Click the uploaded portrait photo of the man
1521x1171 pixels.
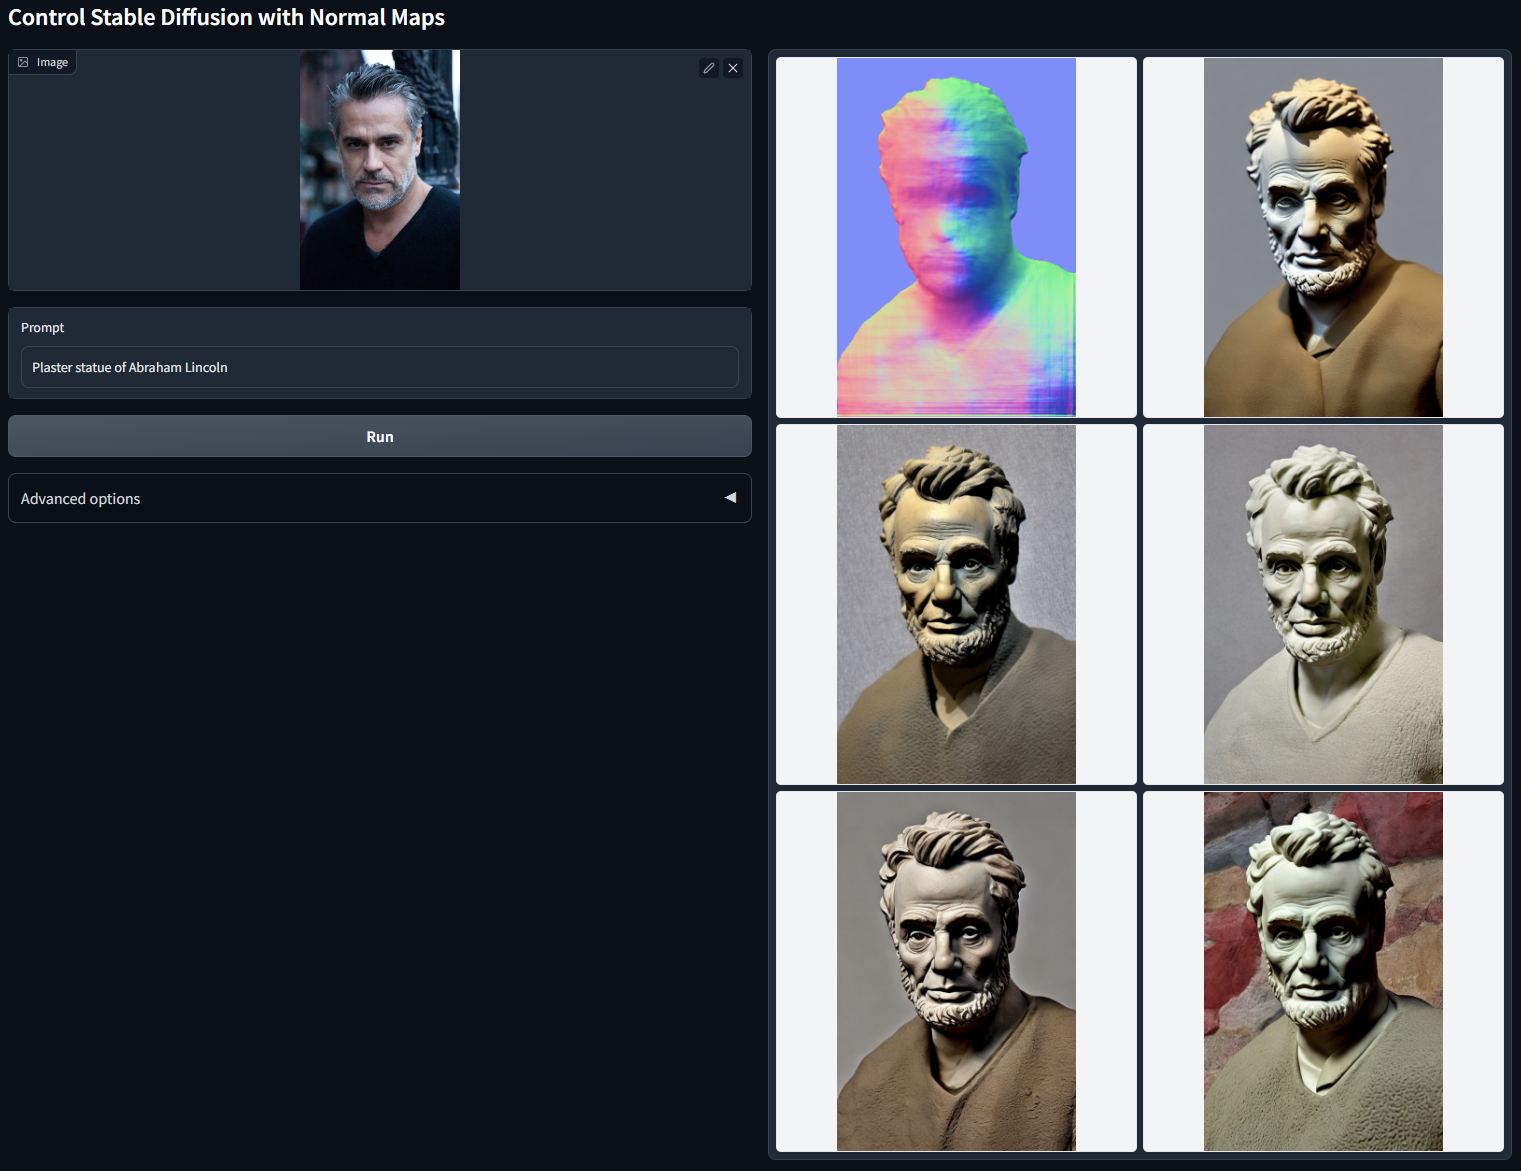click(x=380, y=170)
